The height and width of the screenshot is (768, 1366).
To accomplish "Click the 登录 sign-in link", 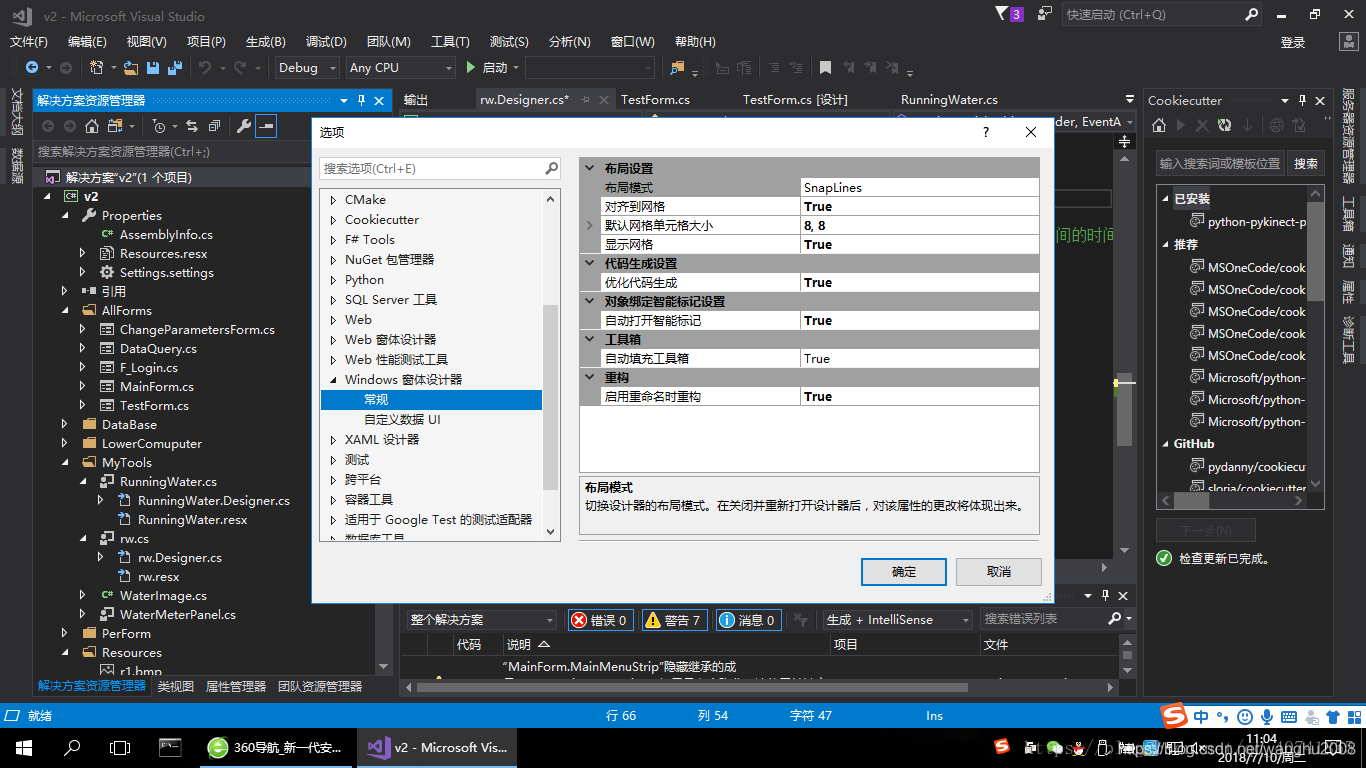I will 1293,42.
